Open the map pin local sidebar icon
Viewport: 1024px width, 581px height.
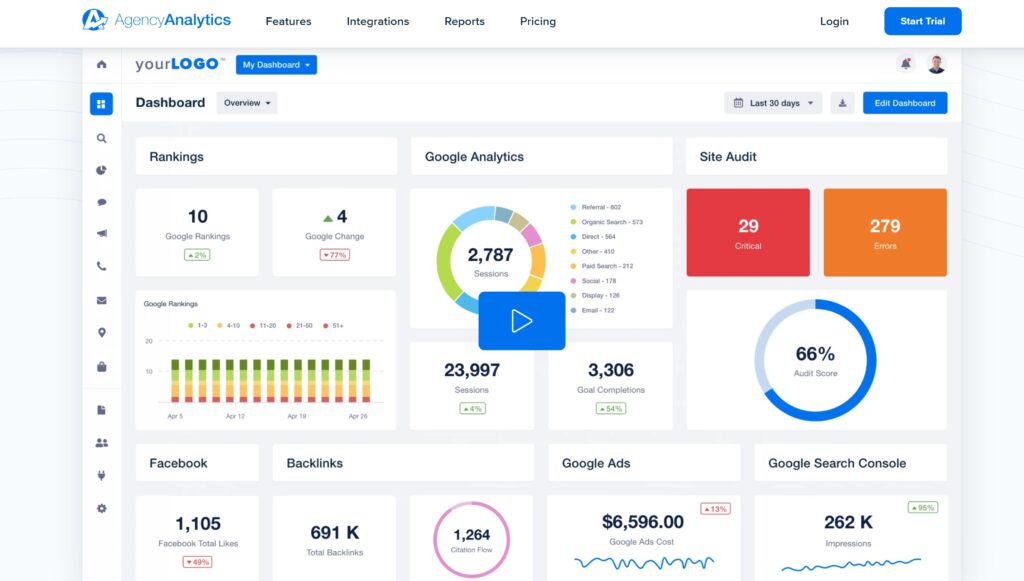coord(101,333)
